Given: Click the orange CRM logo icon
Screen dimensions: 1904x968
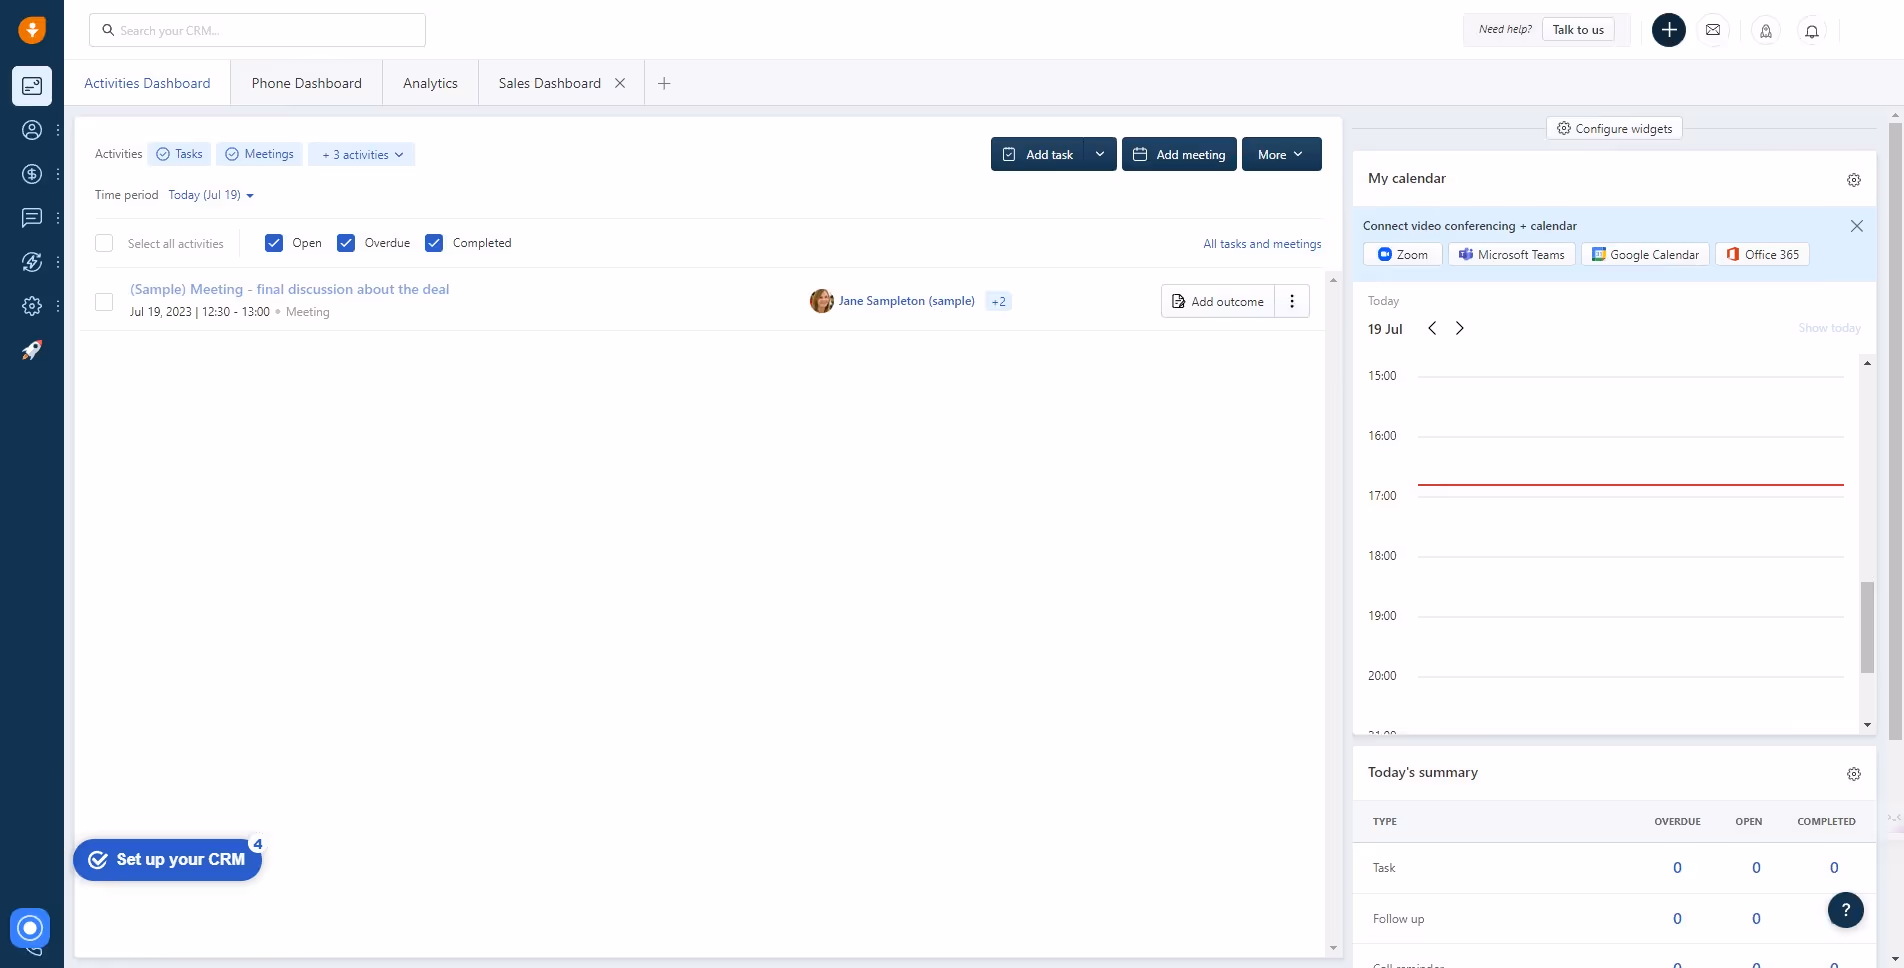Looking at the screenshot, I should pyautogui.click(x=32, y=30).
